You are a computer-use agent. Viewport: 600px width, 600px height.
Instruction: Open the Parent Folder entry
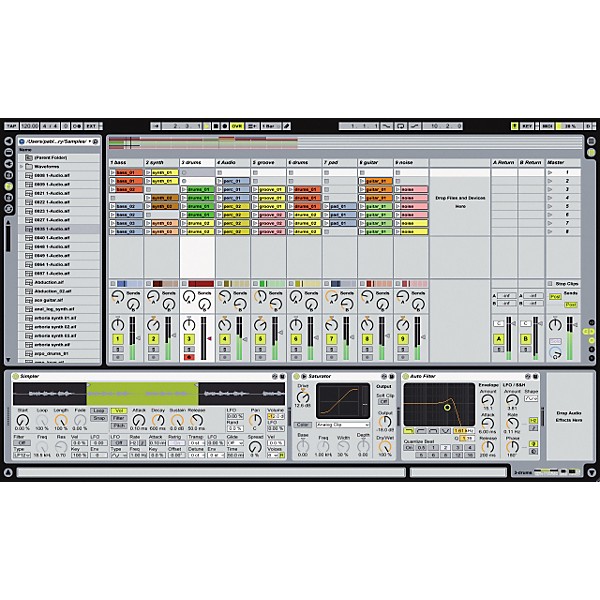pyautogui.click(x=59, y=158)
